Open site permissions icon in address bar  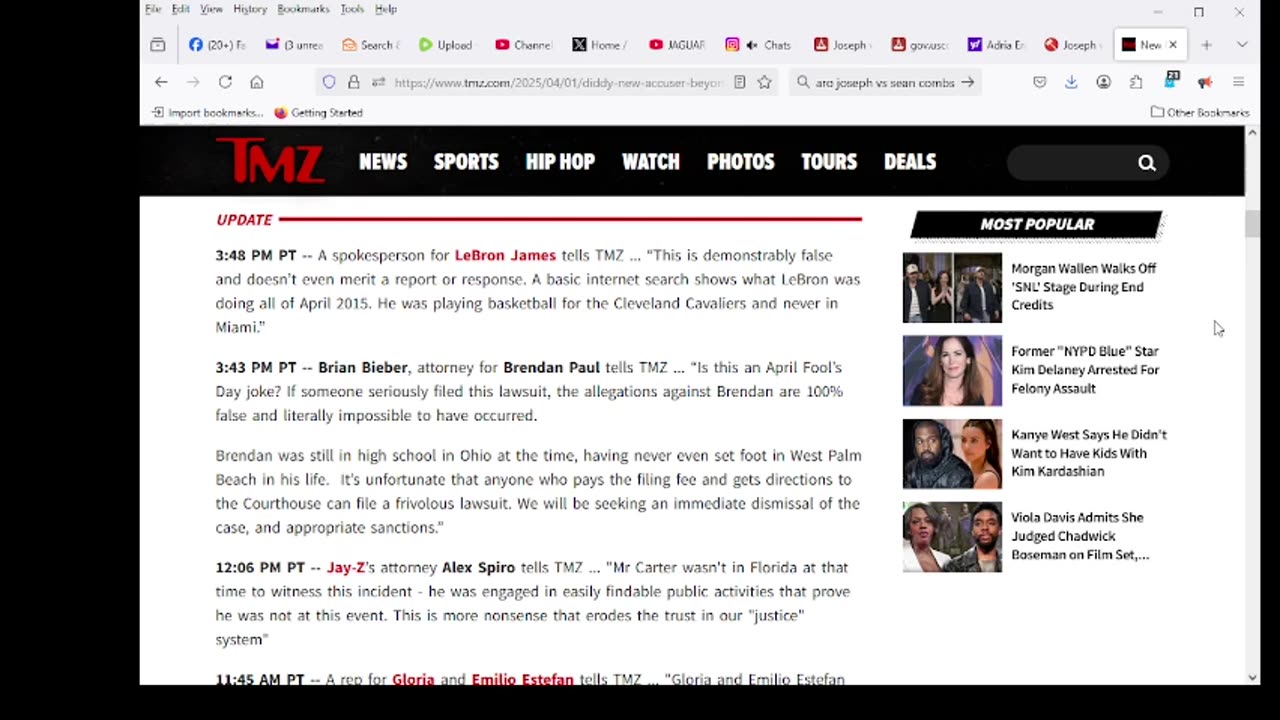378,82
